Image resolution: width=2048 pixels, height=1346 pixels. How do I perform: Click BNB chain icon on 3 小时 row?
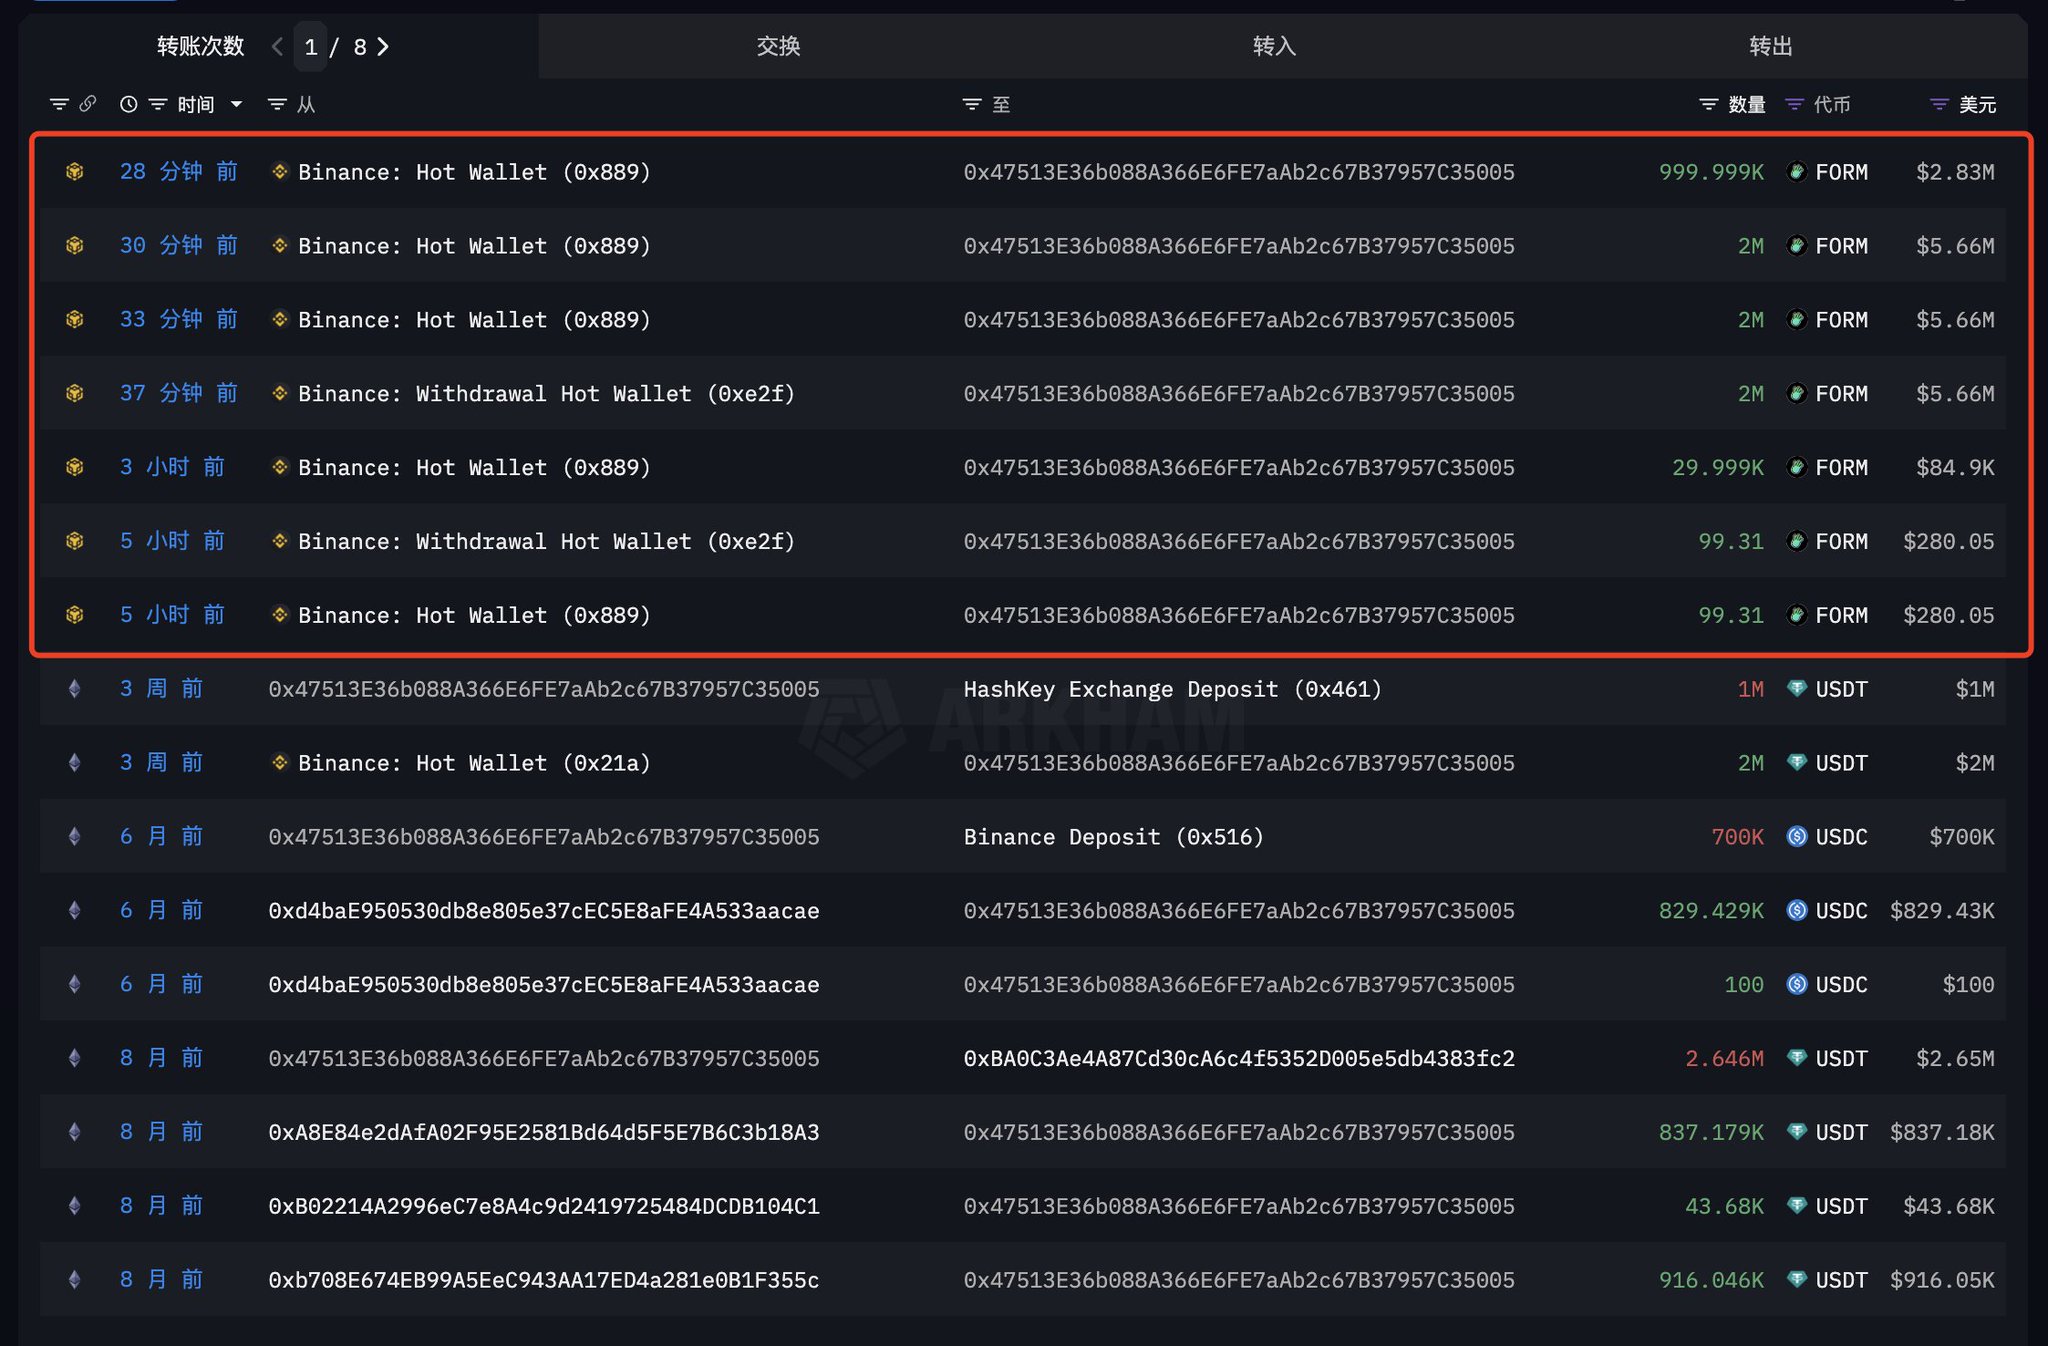[x=74, y=468]
